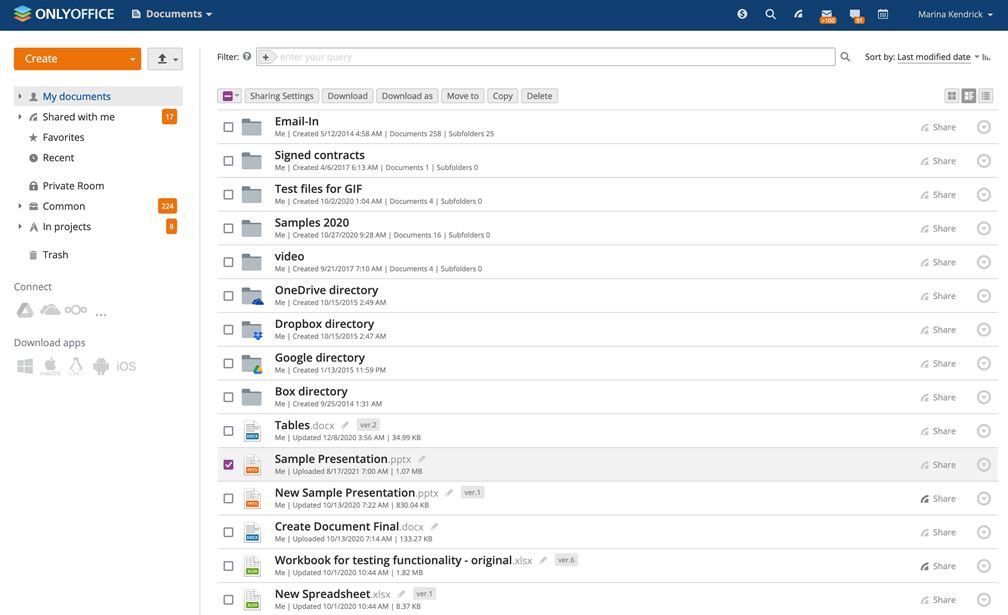Screen dimensions: 1008x615
Task: Connect a Google Drive account
Action: pos(25,311)
